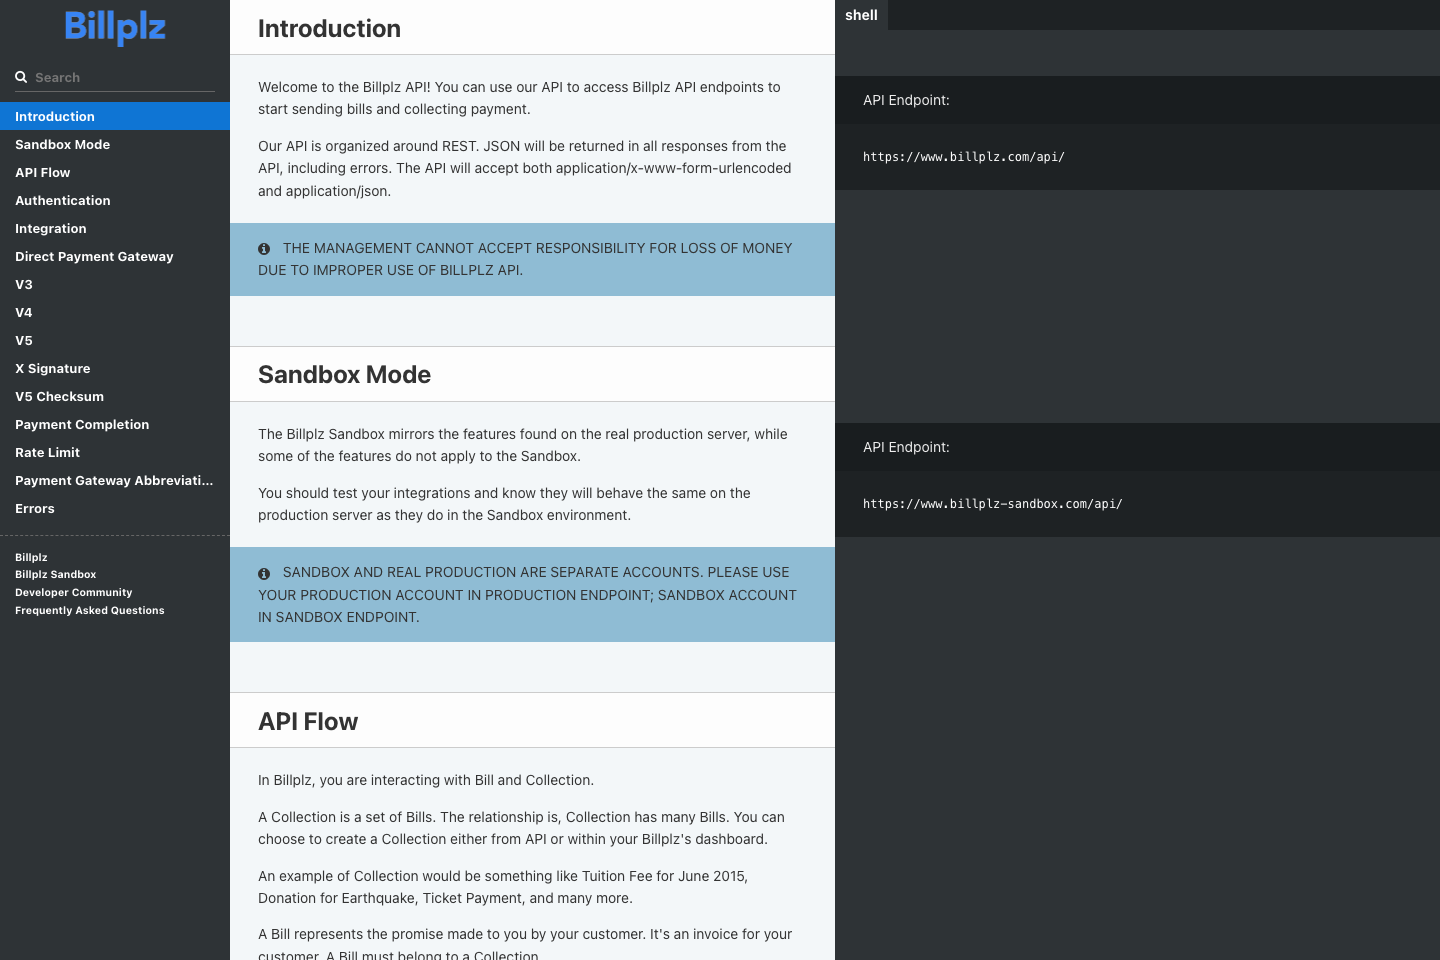1440x960 pixels.
Task: Click the search magnifier icon
Action: tap(21, 77)
